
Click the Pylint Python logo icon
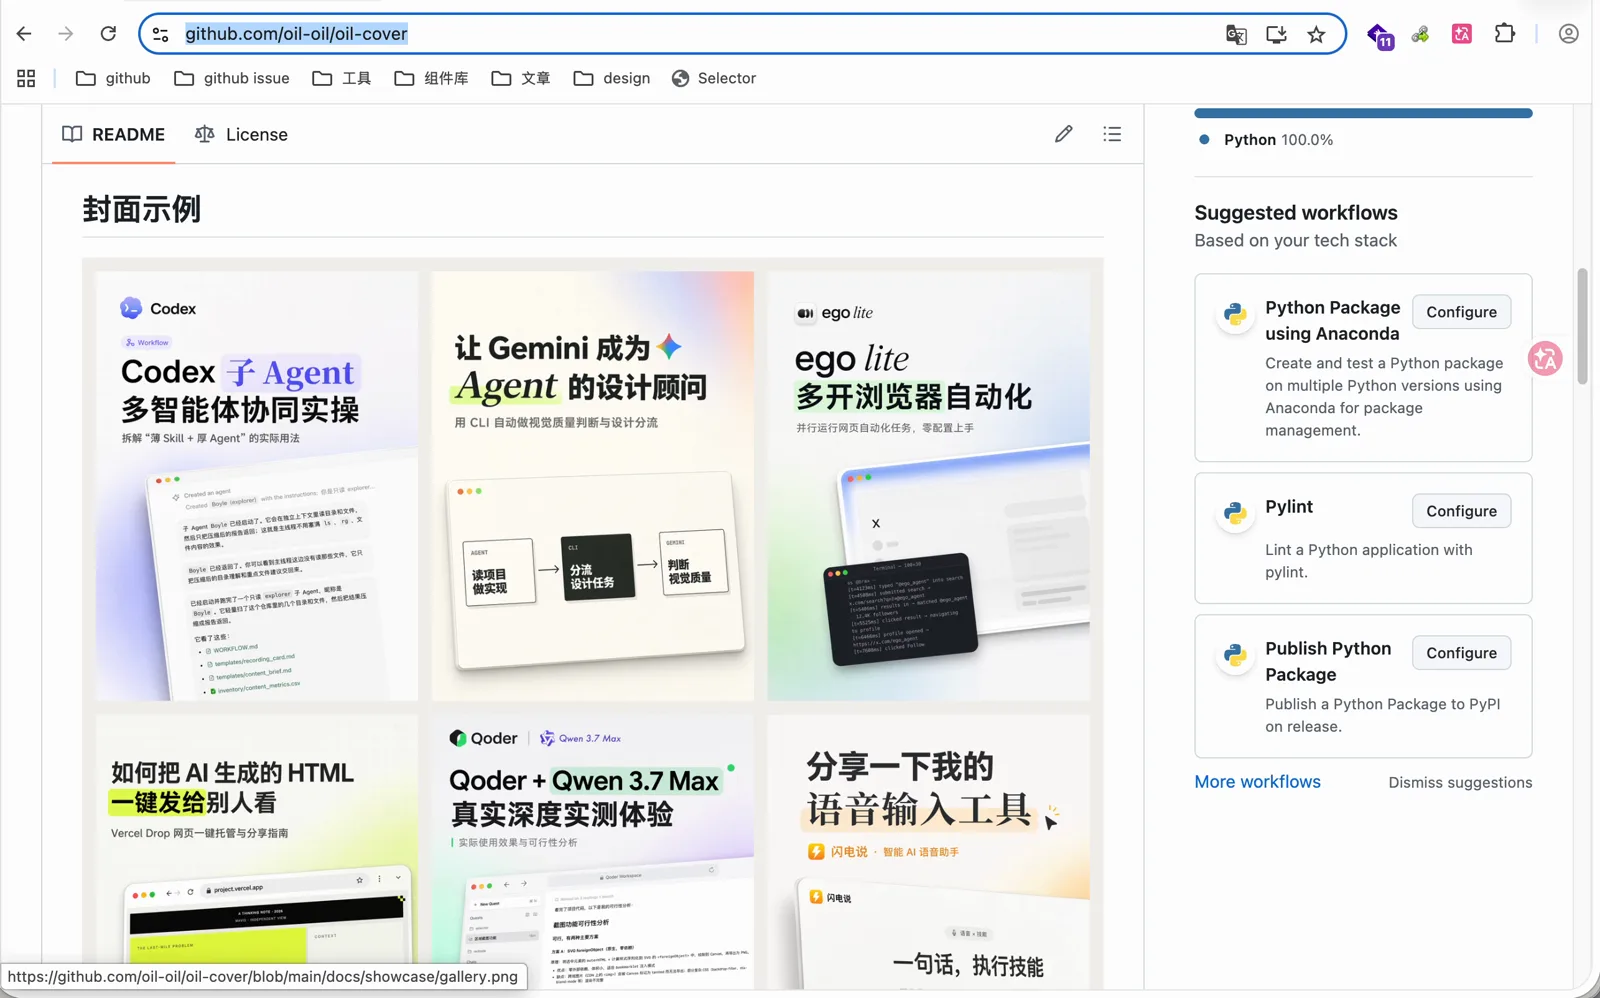click(x=1235, y=513)
